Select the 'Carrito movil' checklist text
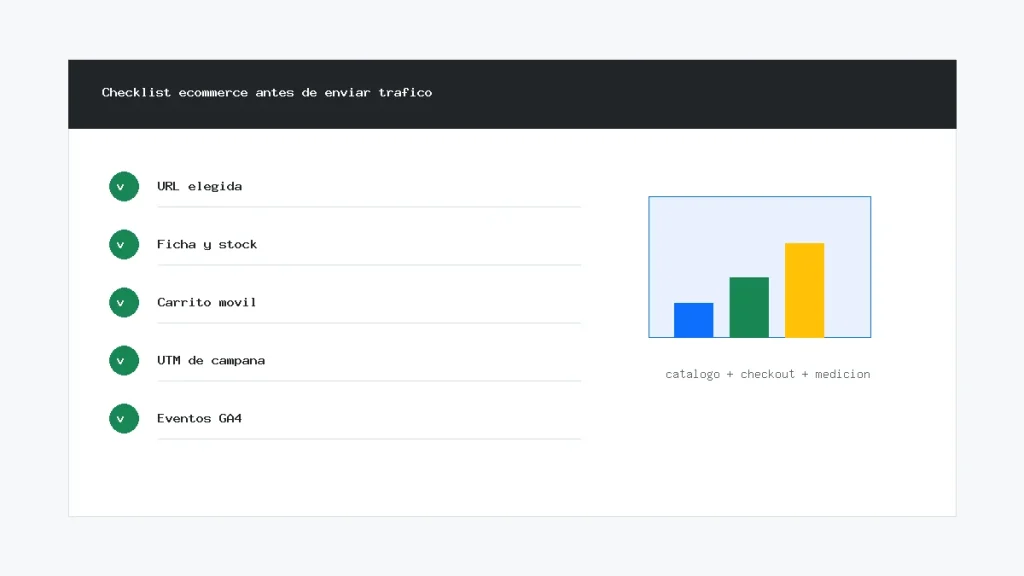Screen dimensions: 1024x576 click(x=206, y=302)
